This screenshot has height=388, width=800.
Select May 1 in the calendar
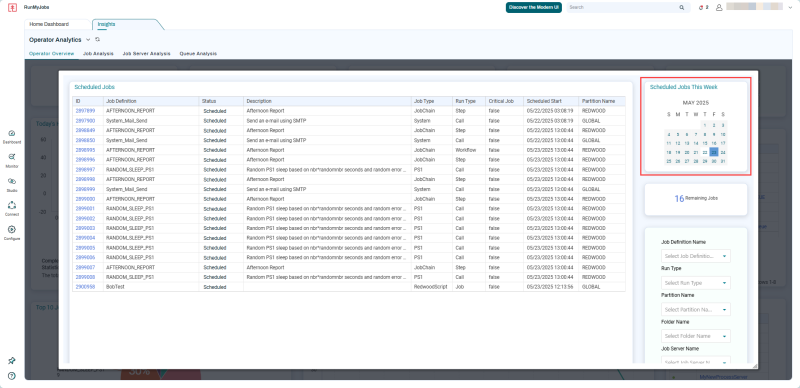pos(705,125)
